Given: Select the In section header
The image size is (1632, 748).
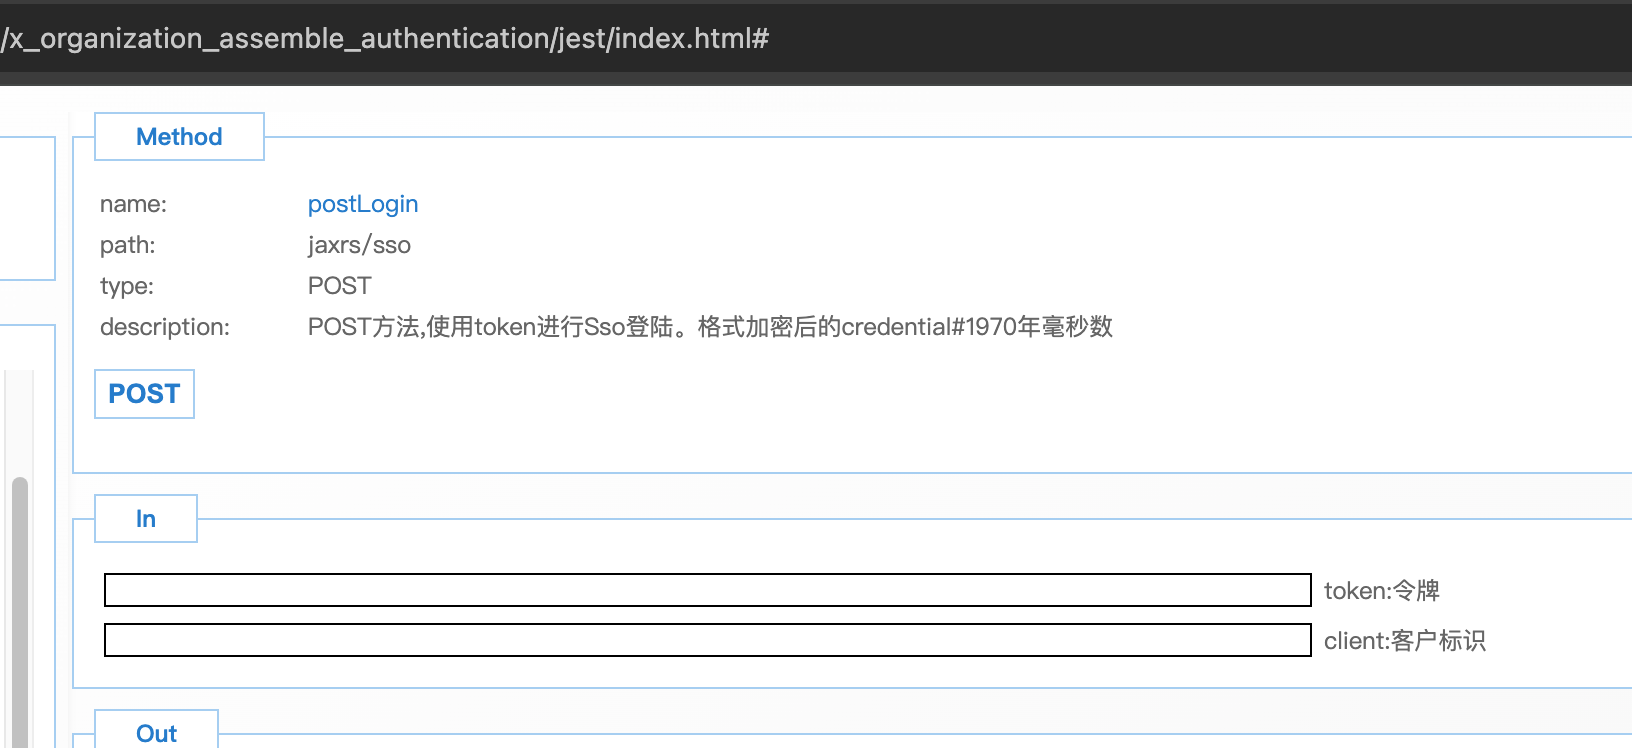Looking at the screenshot, I should tap(146, 519).
